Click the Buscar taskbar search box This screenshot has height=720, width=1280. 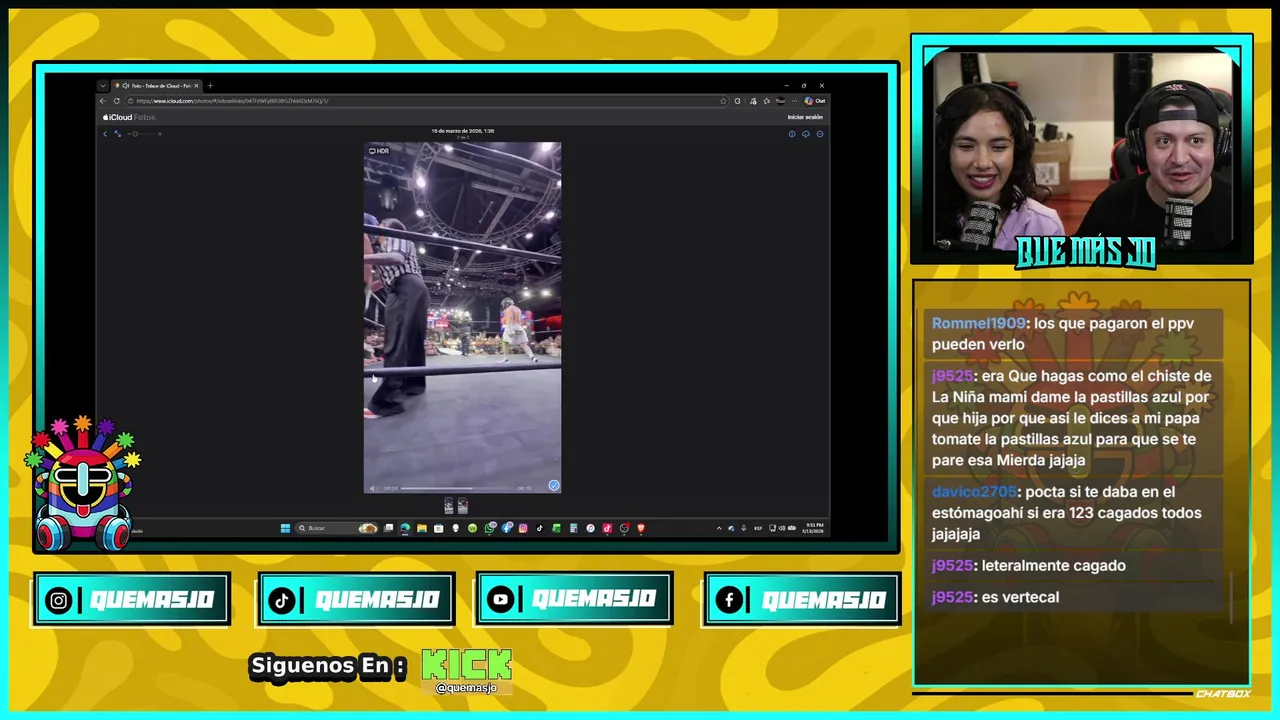point(336,528)
